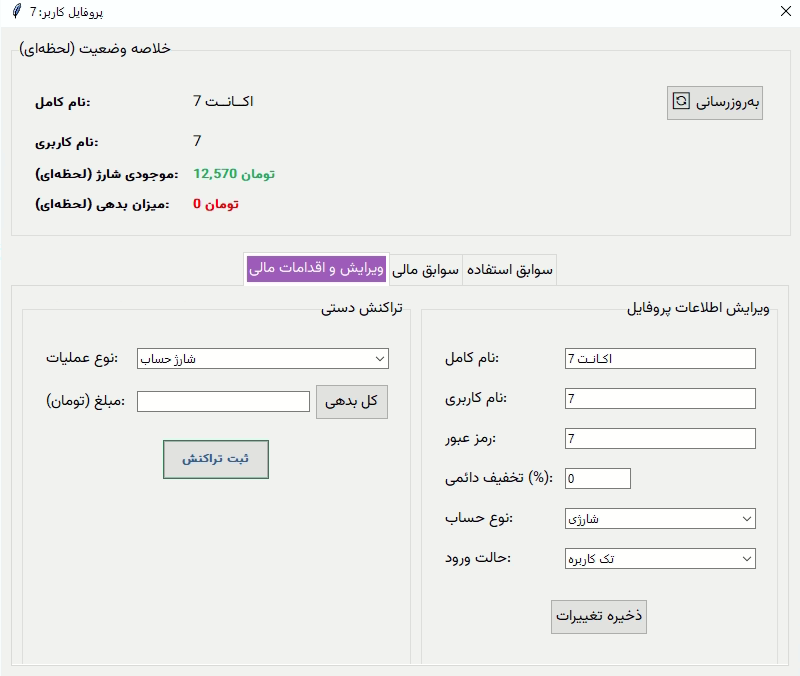800x676 pixels.
Task: Click the refresh icon on به‌روزرسانی button
Action: pyautogui.click(x=680, y=101)
